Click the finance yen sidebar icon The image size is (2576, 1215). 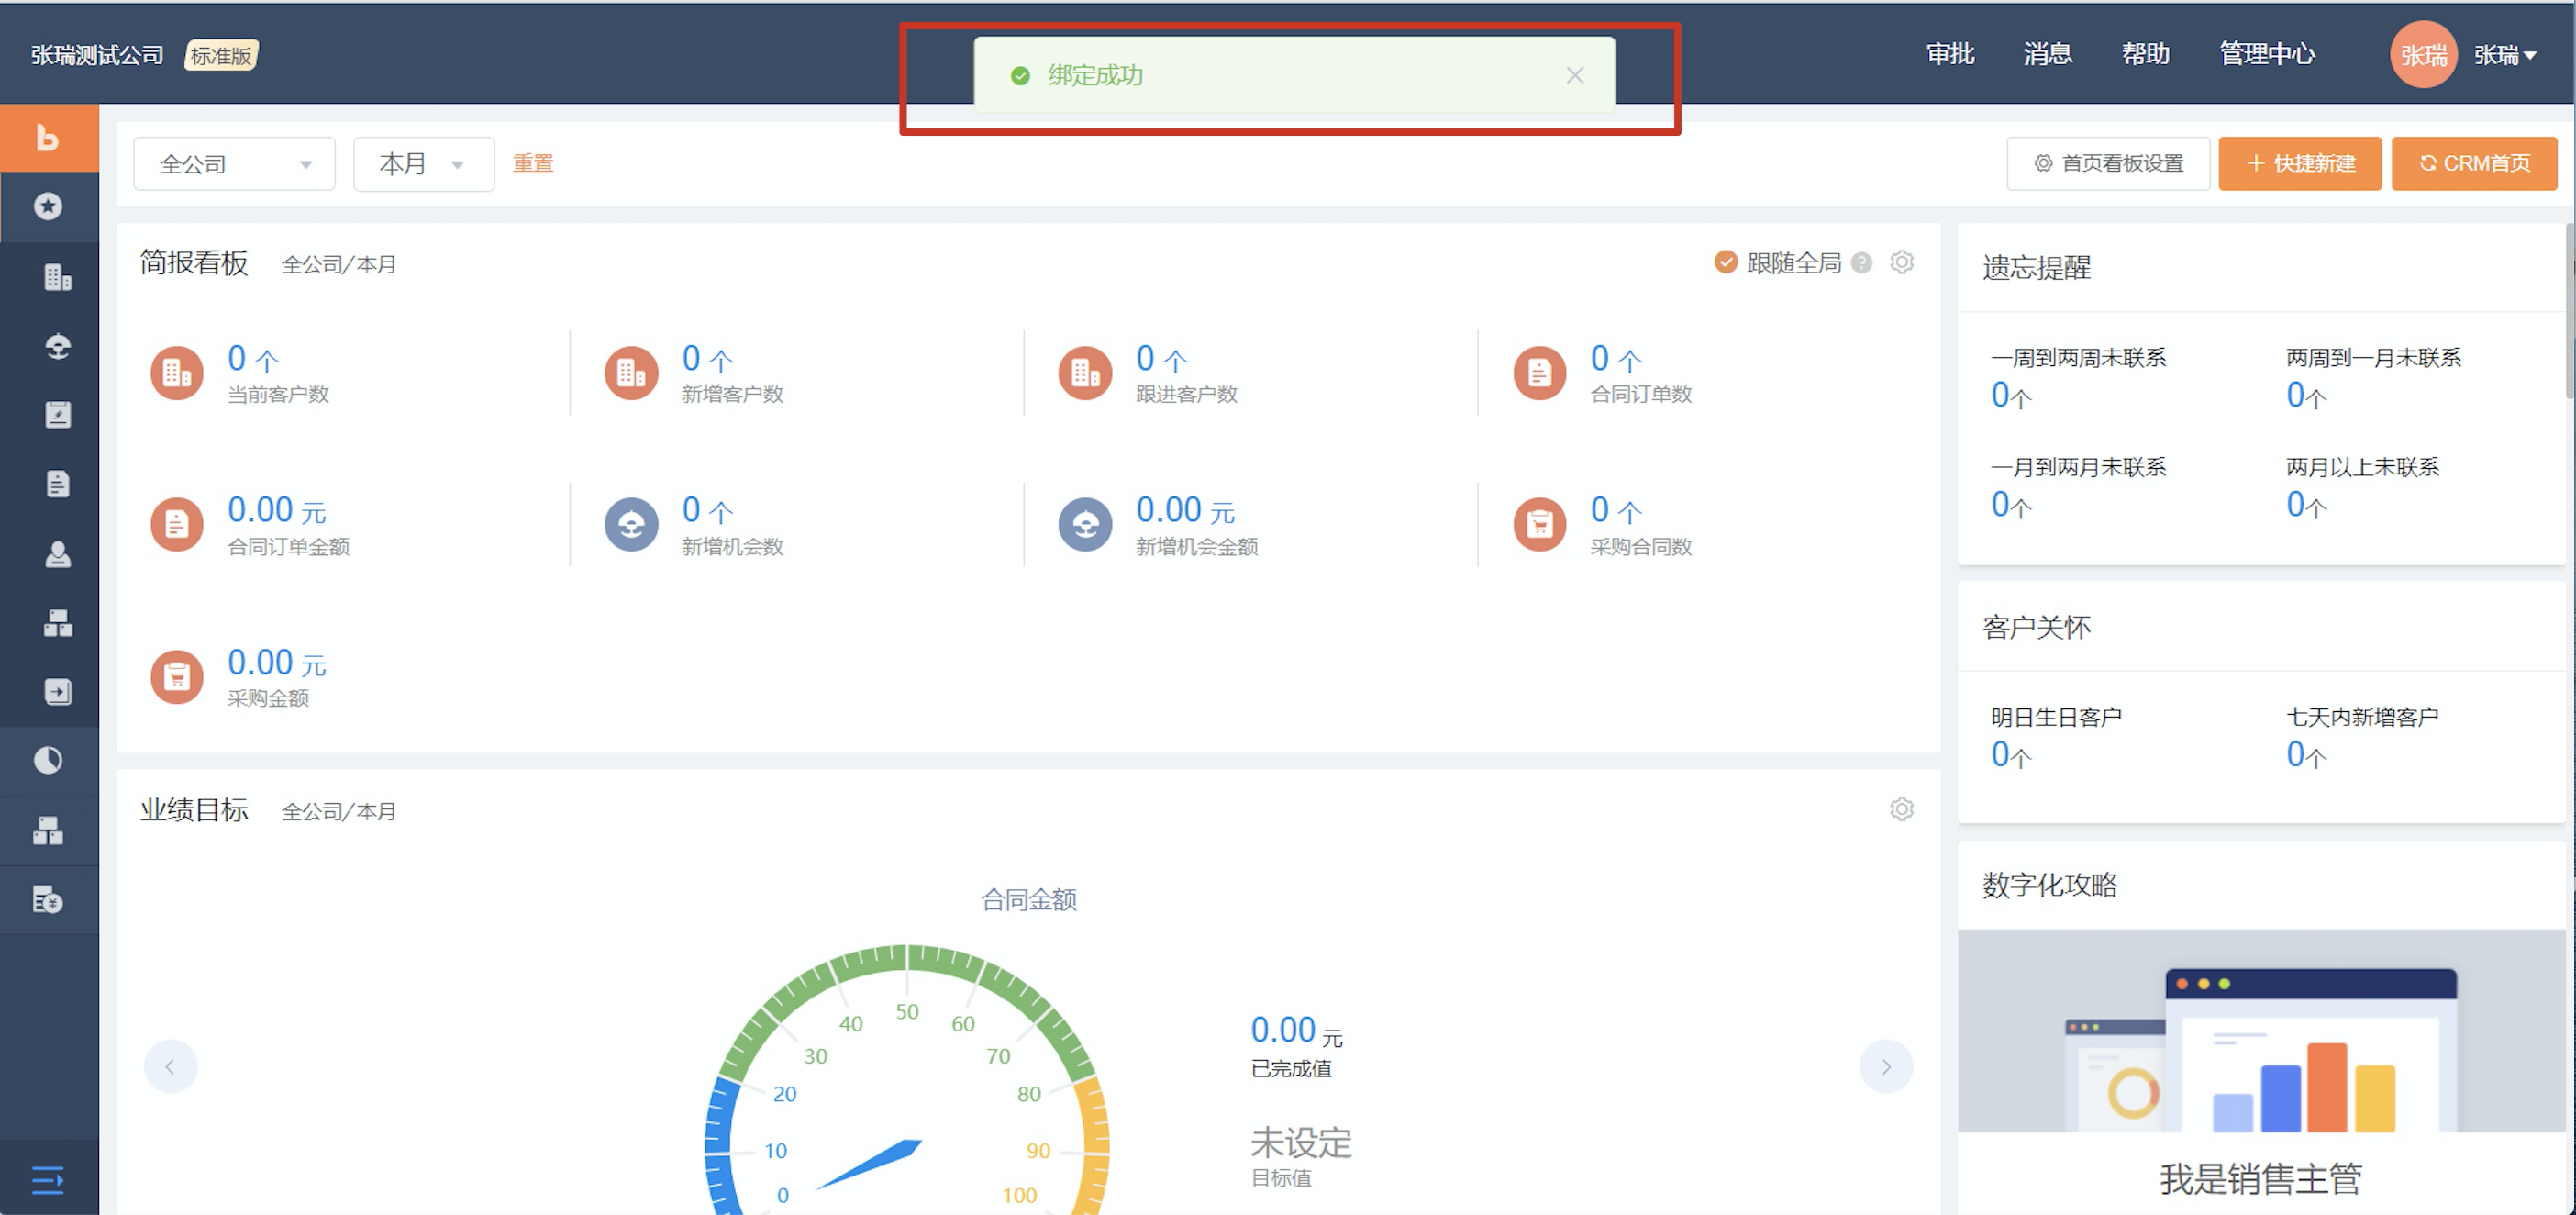pyautogui.click(x=47, y=899)
